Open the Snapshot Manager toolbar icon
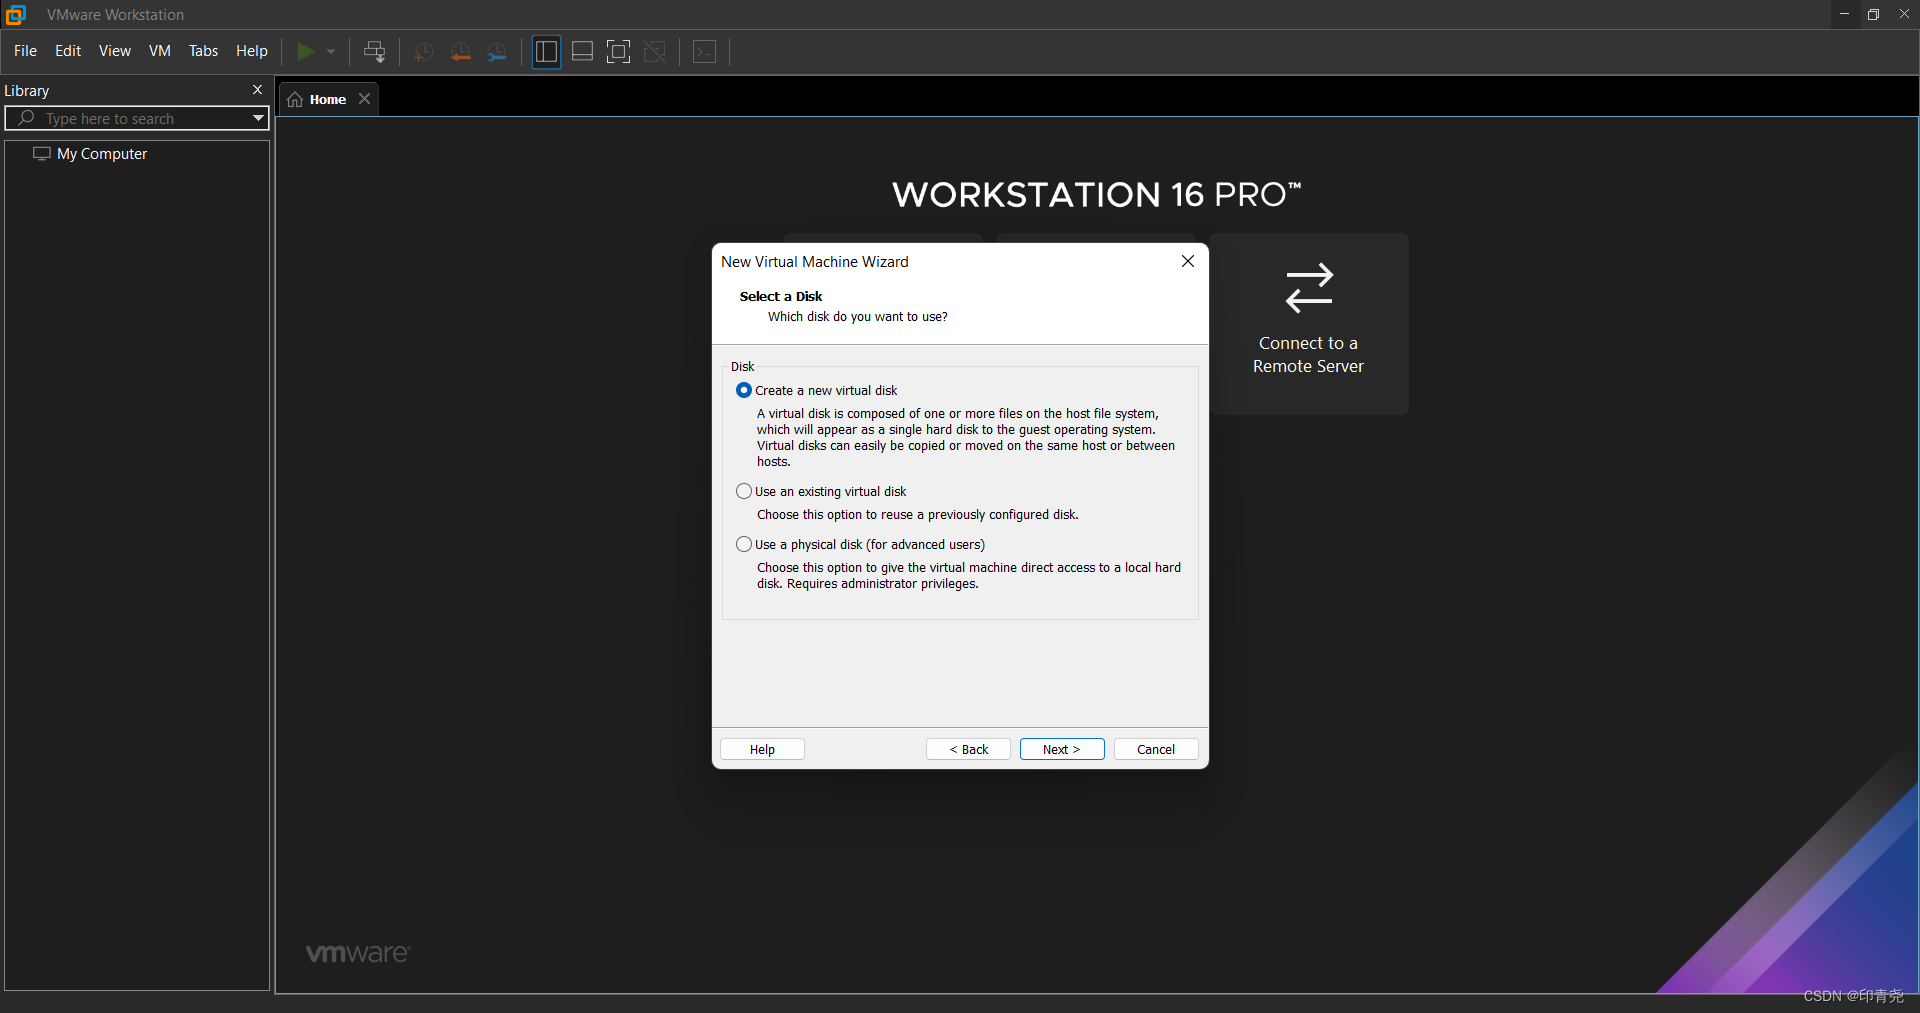Viewport: 1920px width, 1013px height. (497, 52)
